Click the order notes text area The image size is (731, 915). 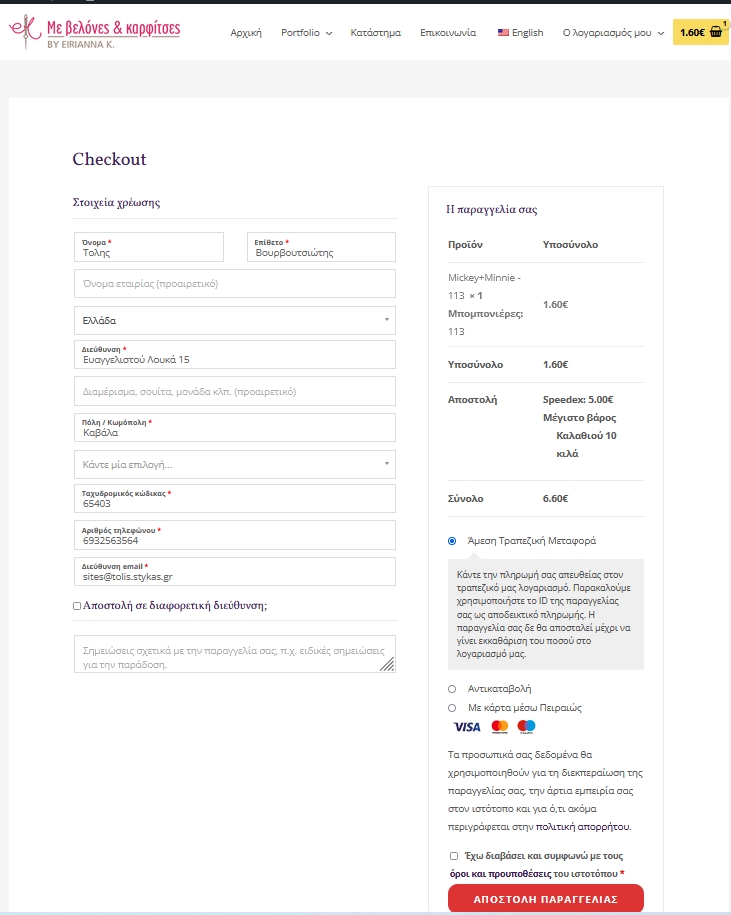pos(235,654)
